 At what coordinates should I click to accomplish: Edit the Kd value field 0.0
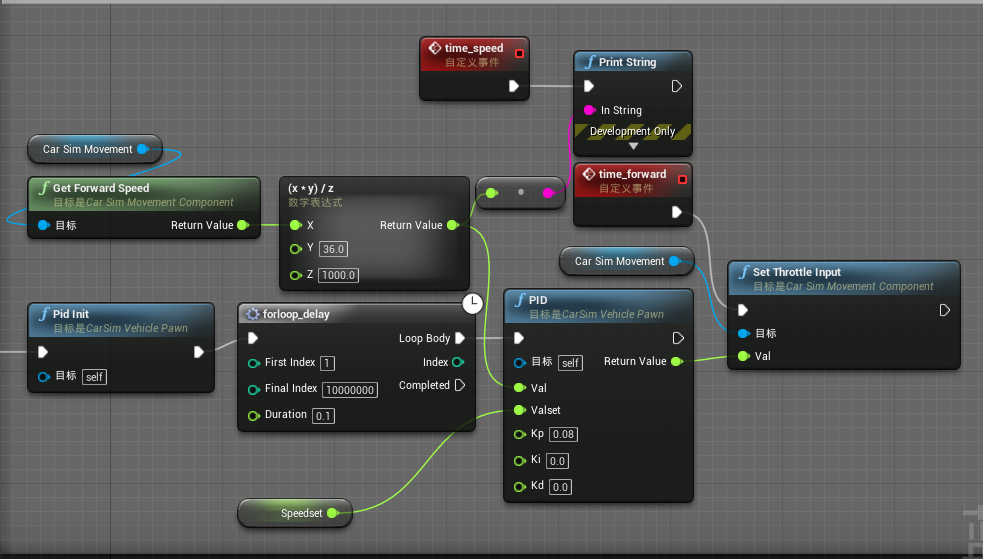tap(560, 487)
